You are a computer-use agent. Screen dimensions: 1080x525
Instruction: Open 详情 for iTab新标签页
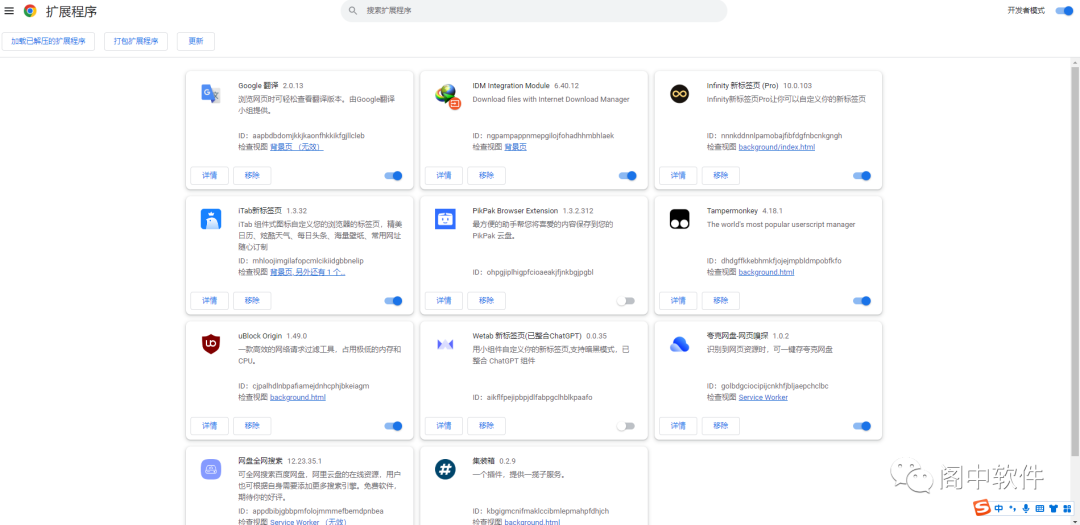pyautogui.click(x=209, y=301)
